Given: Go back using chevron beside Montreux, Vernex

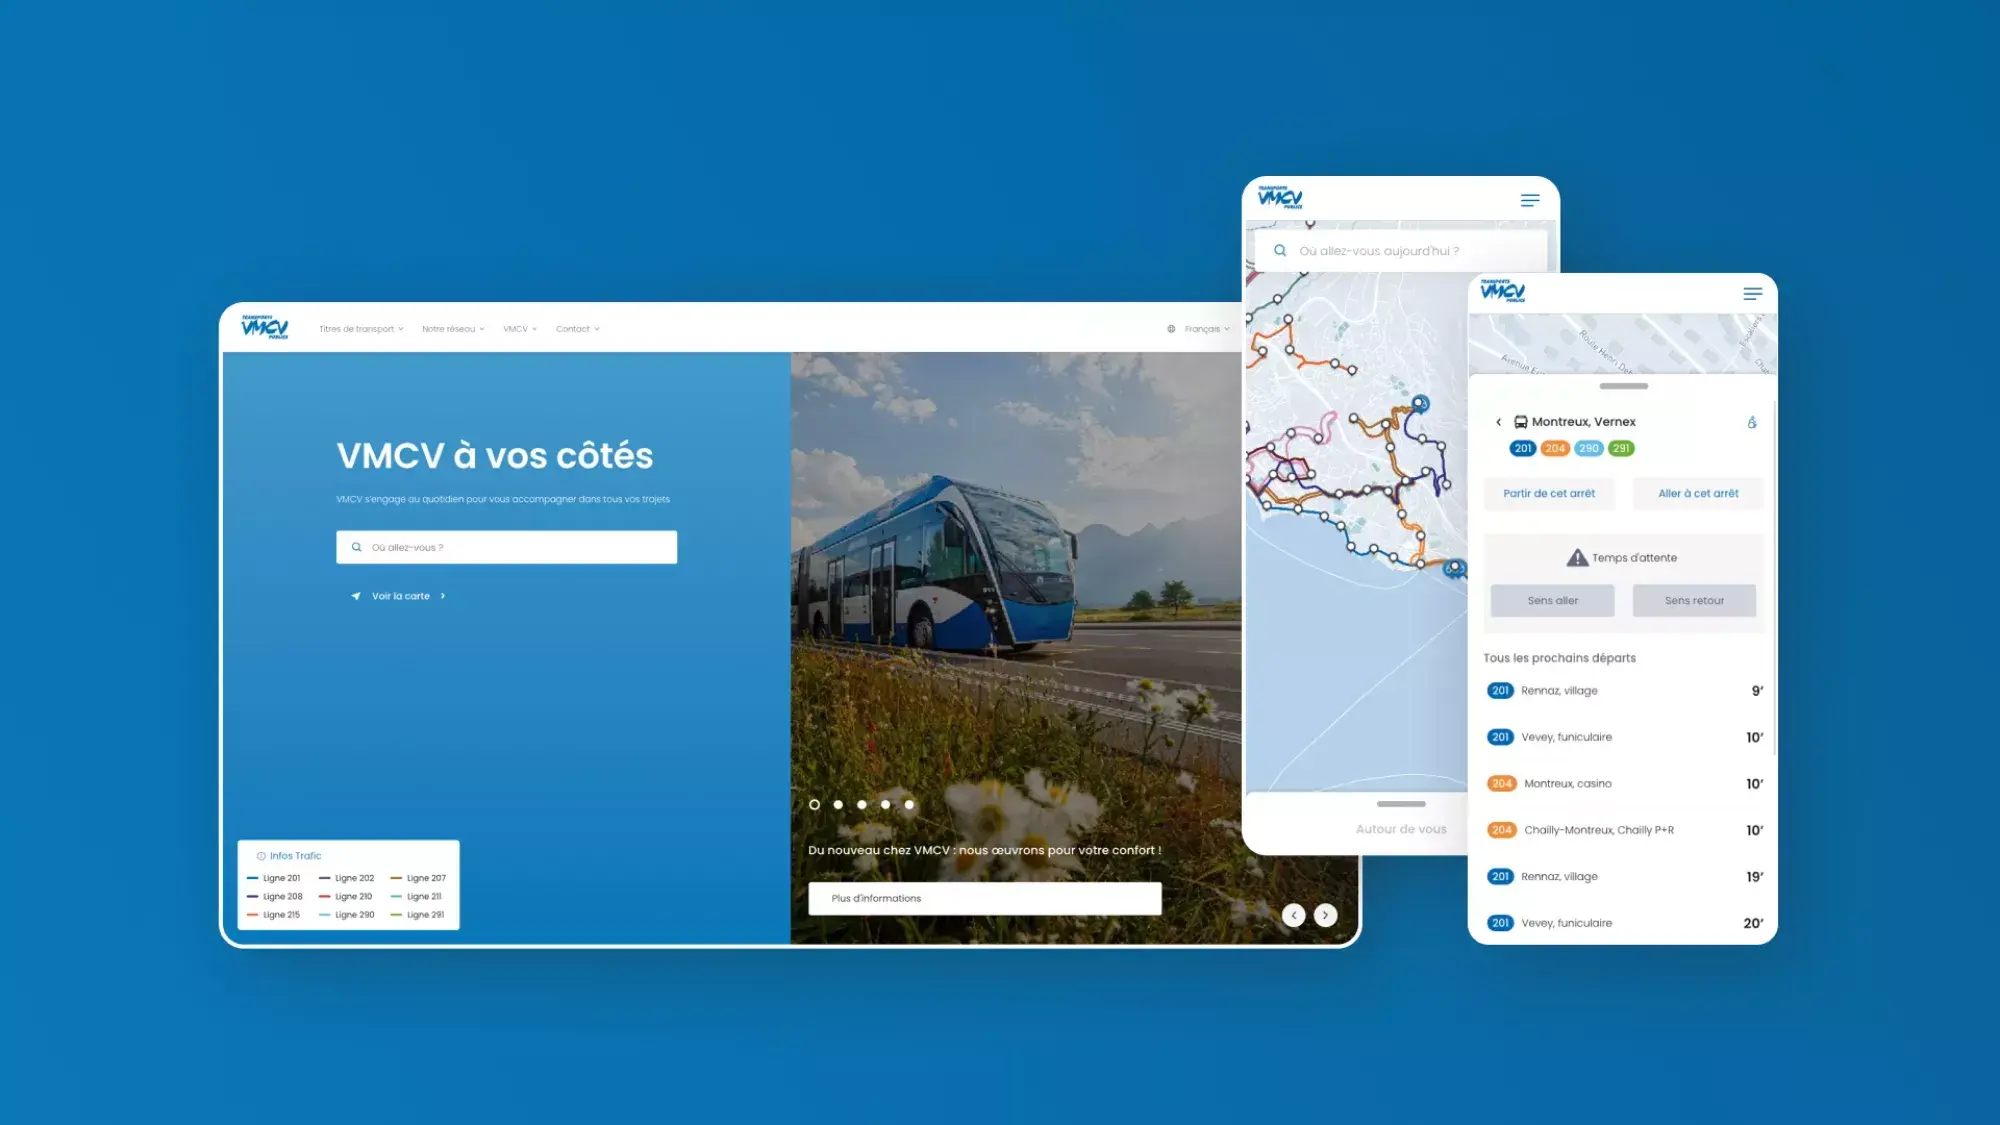Looking at the screenshot, I should [1498, 422].
